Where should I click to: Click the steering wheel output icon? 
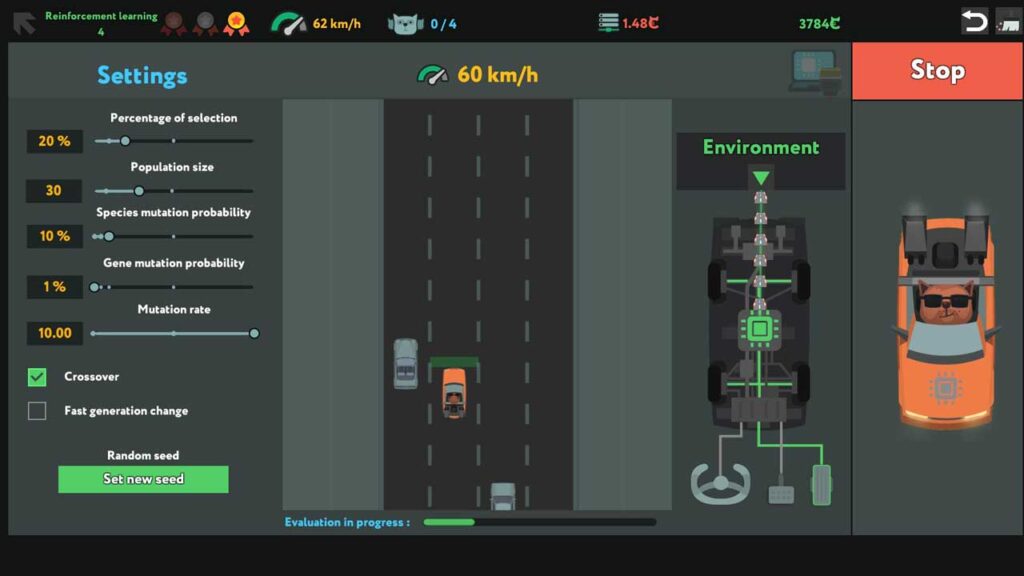click(718, 482)
